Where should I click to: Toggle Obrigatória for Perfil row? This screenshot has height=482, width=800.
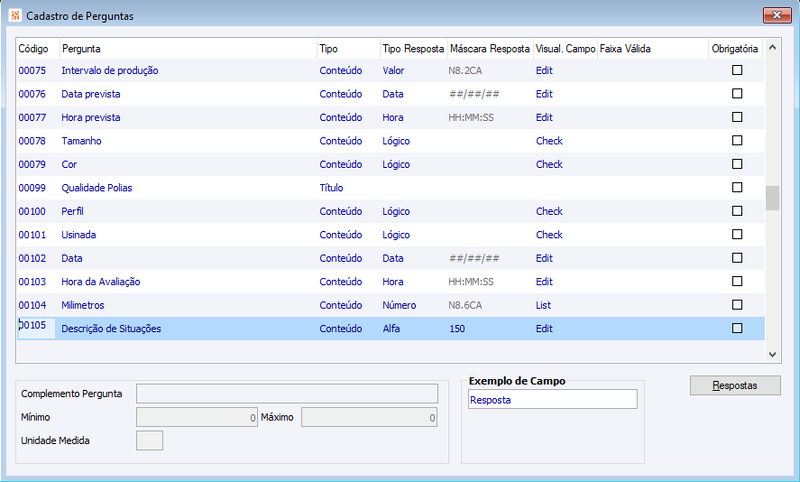point(737,211)
